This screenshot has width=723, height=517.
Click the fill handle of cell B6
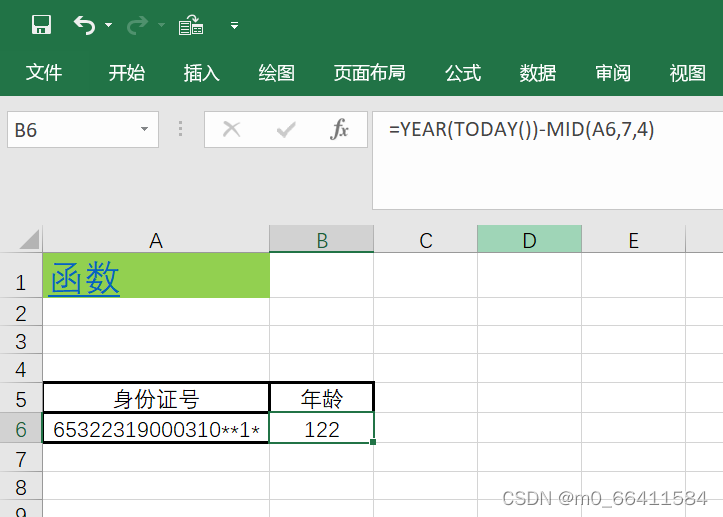point(373,442)
